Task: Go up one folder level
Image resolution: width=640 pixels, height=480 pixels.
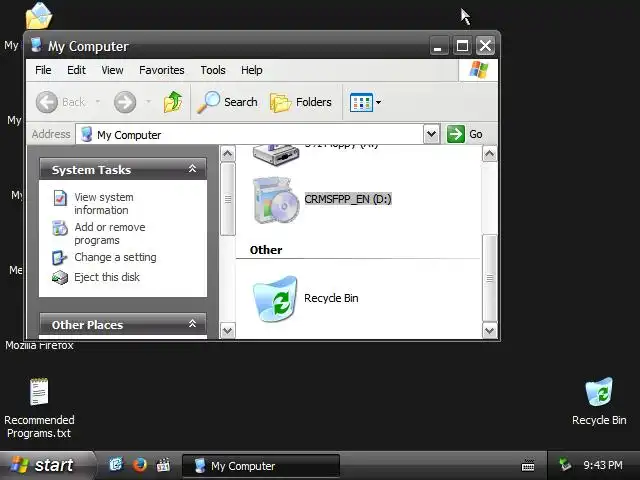Action: [173, 102]
